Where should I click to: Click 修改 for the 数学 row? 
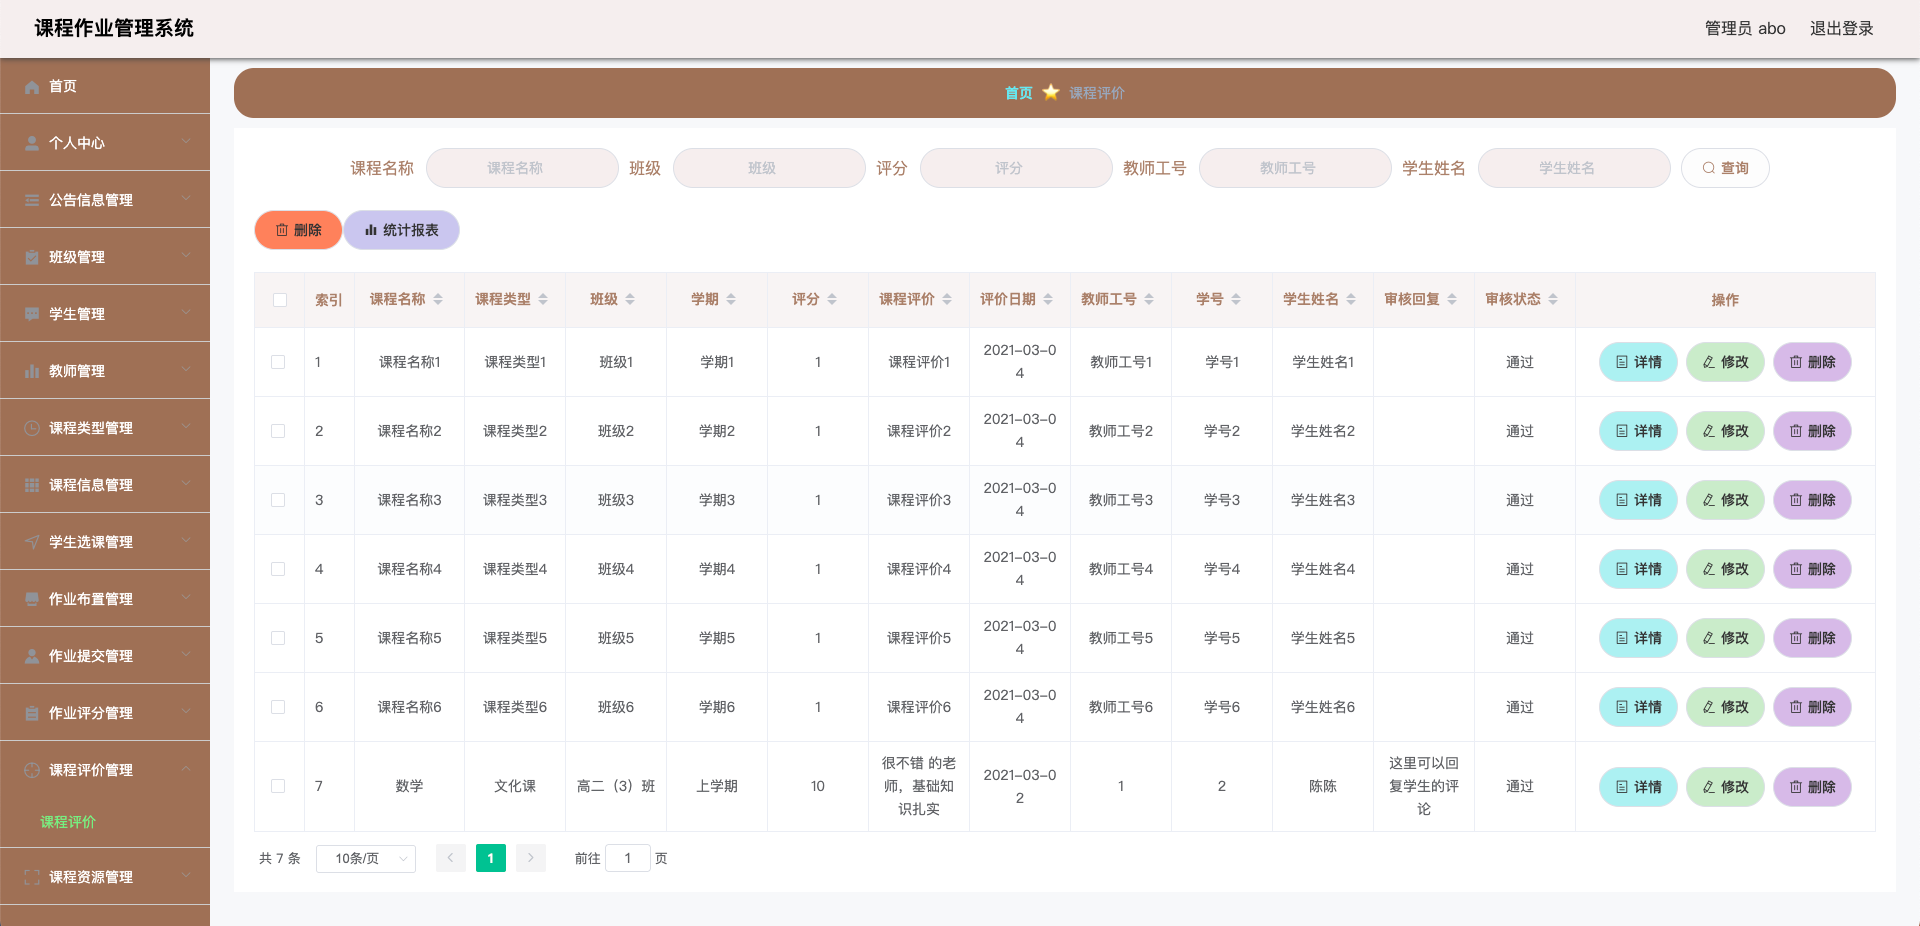(x=1725, y=787)
